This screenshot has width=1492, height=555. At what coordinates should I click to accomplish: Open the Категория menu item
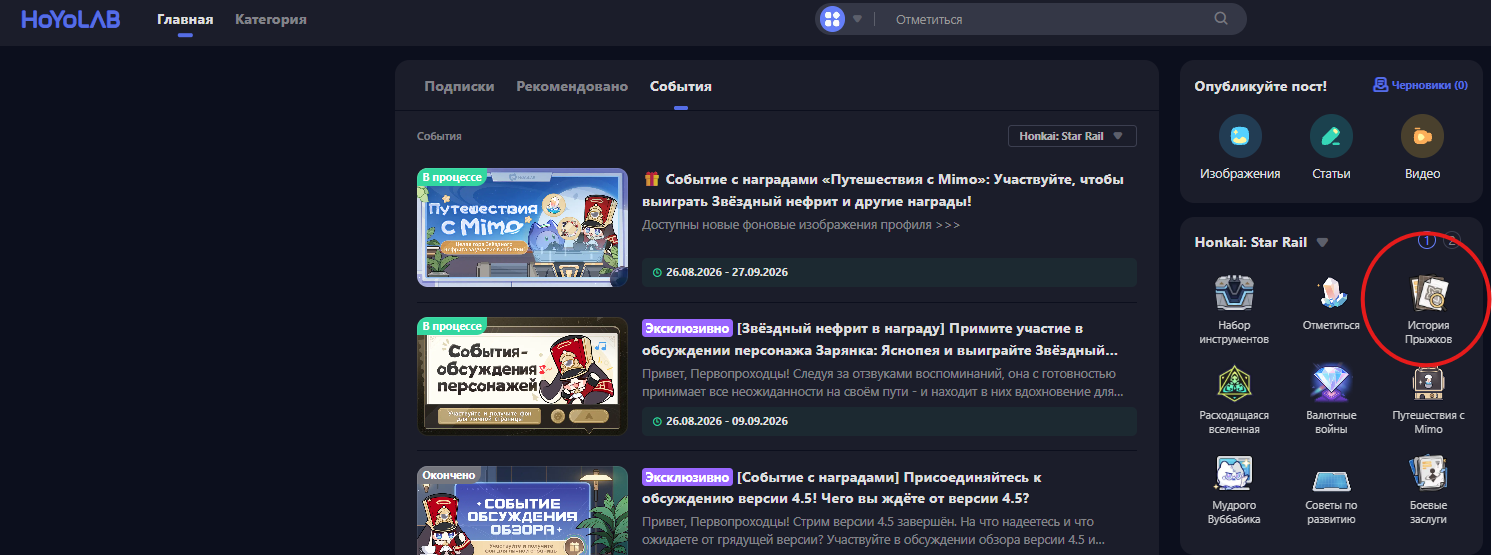(271, 19)
